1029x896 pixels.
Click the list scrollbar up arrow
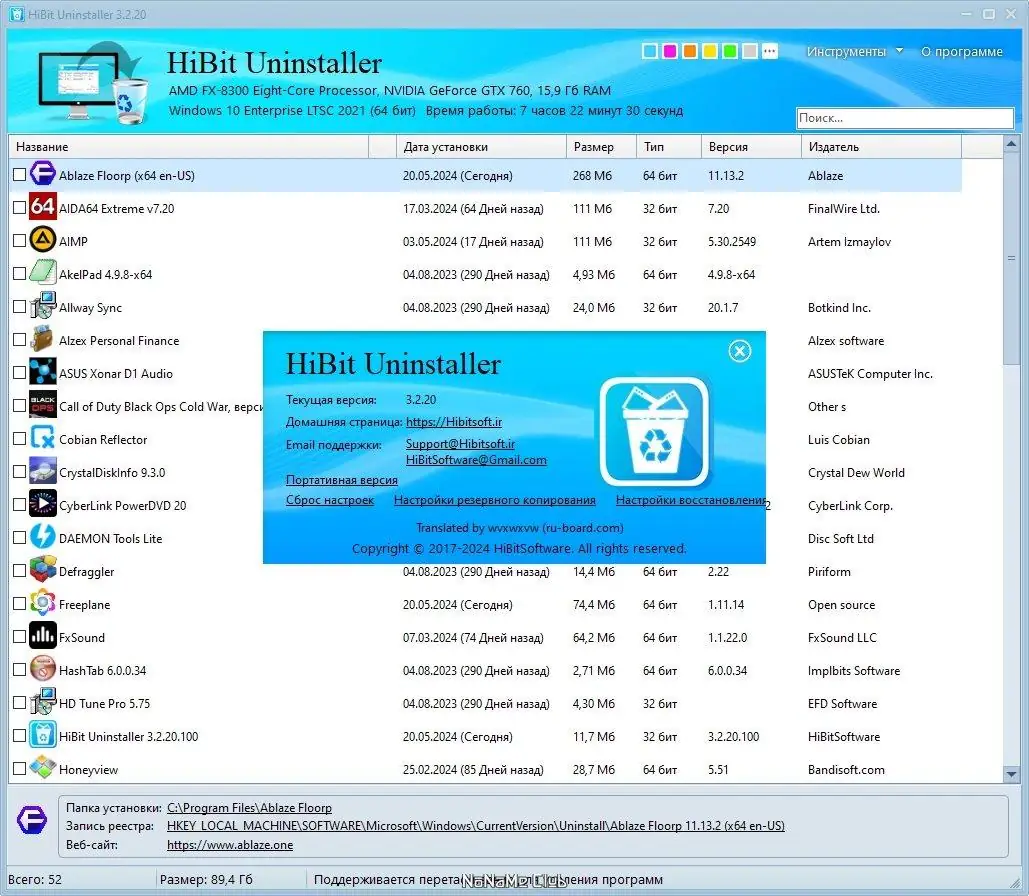(1011, 143)
